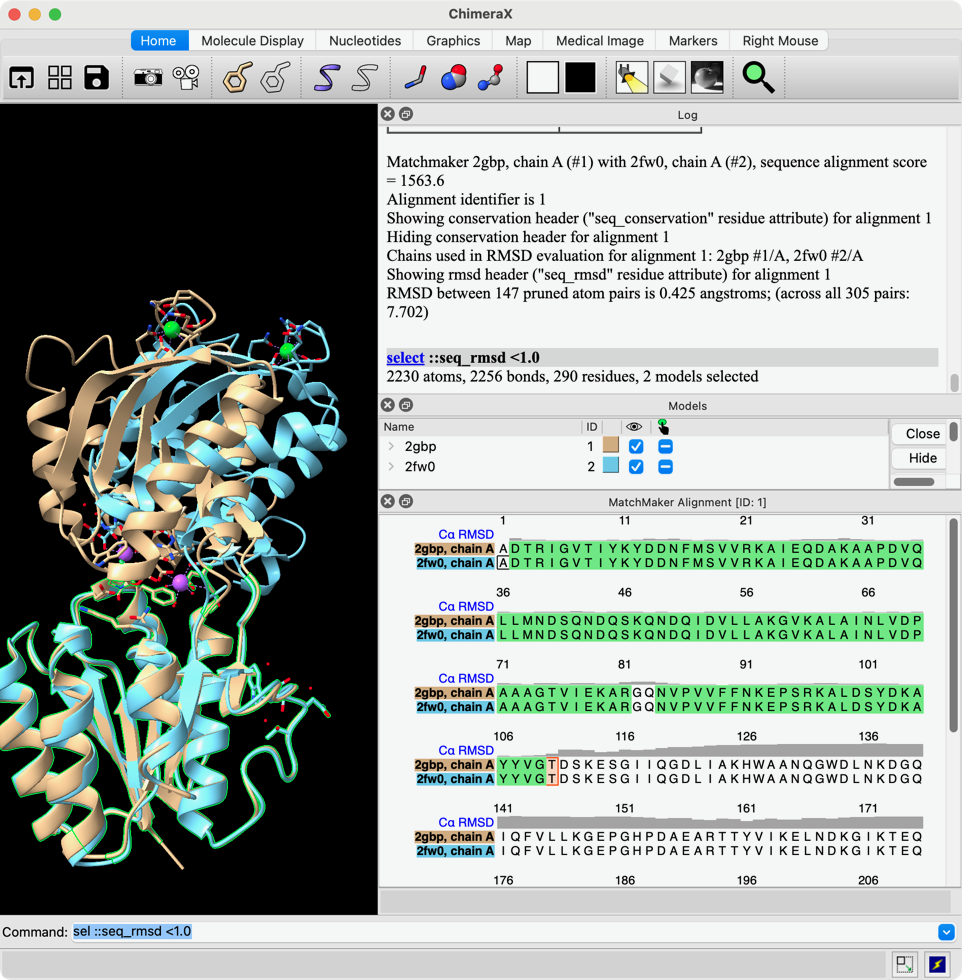Click the Open file toolbar icon
This screenshot has height=980, width=962.
[x=22, y=78]
